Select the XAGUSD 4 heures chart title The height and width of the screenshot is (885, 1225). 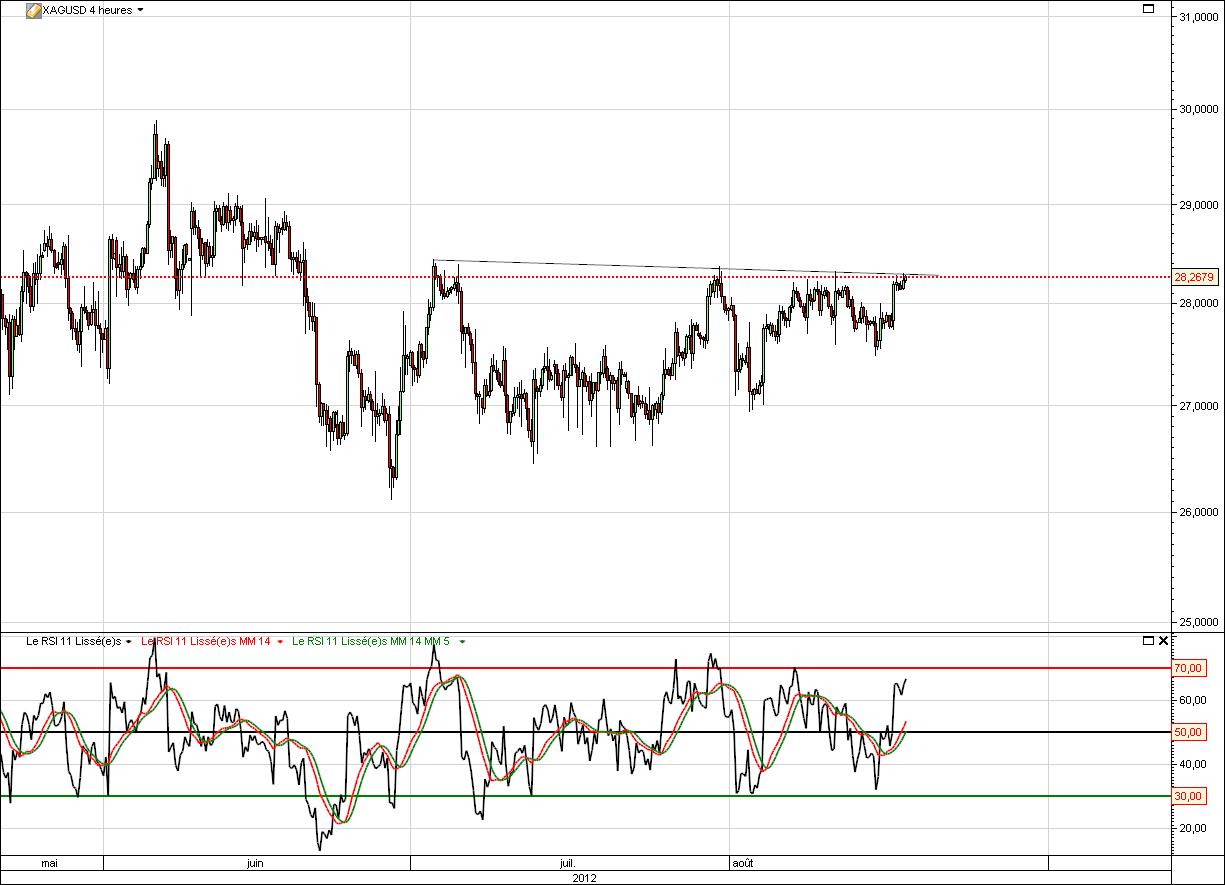tap(88, 10)
